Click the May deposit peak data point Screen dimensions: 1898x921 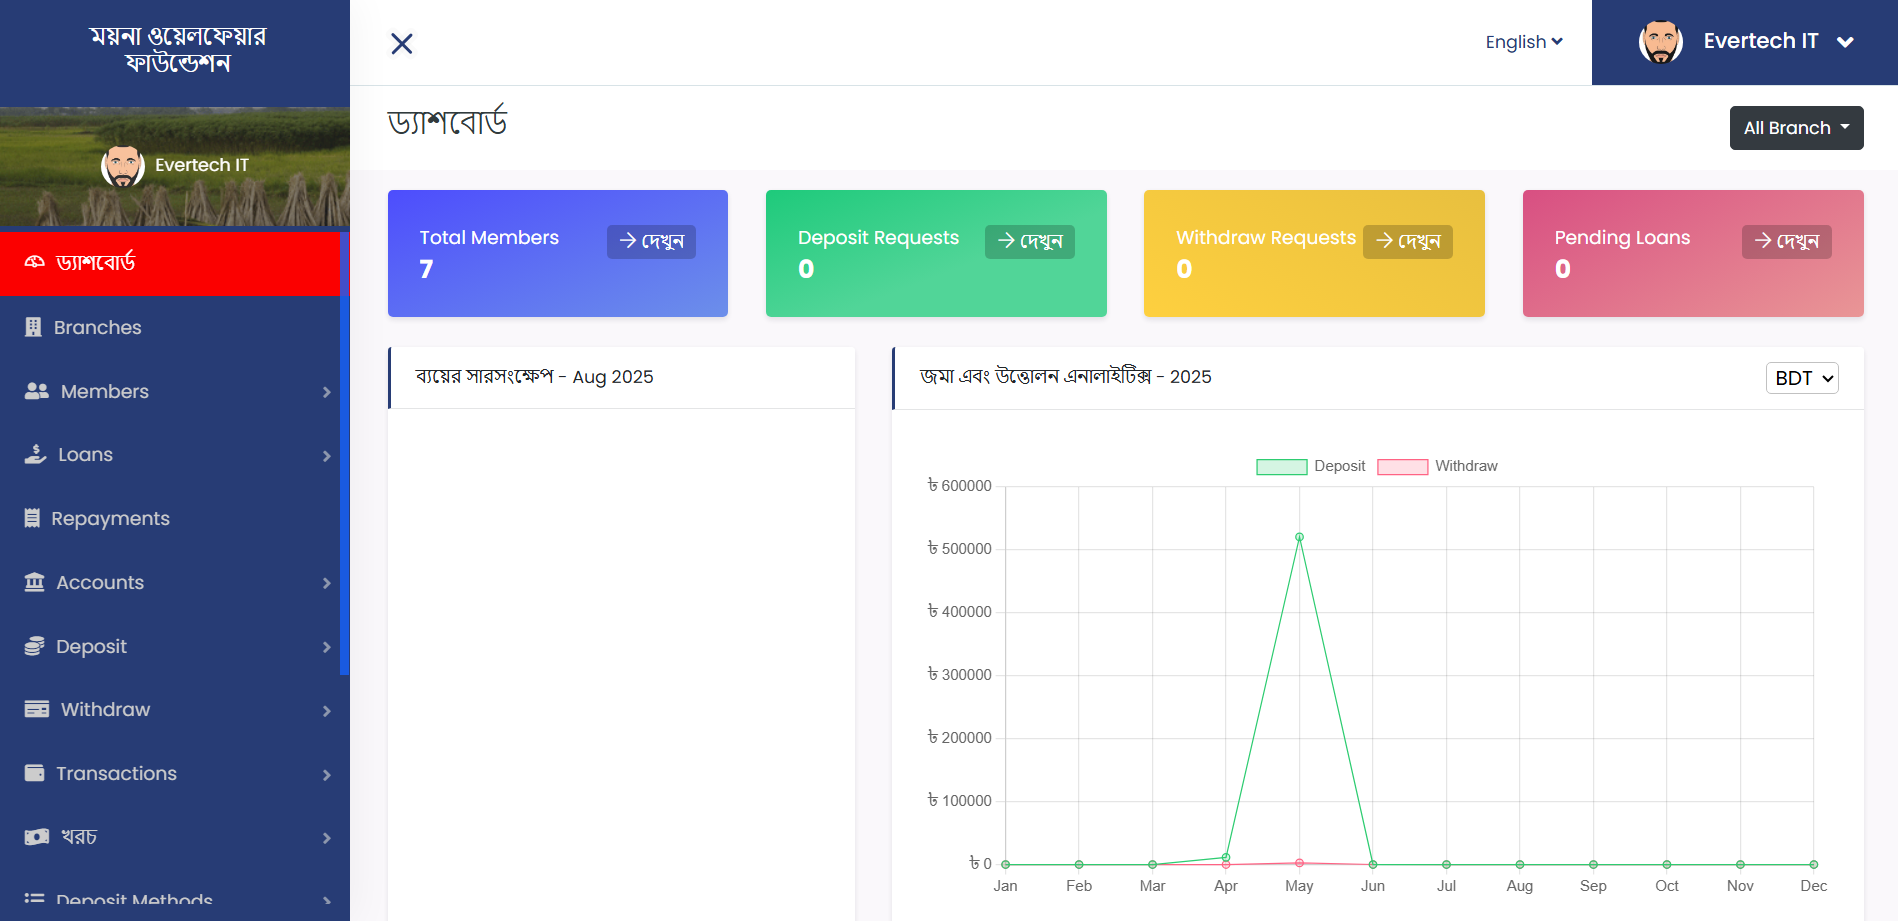coord(1299,537)
